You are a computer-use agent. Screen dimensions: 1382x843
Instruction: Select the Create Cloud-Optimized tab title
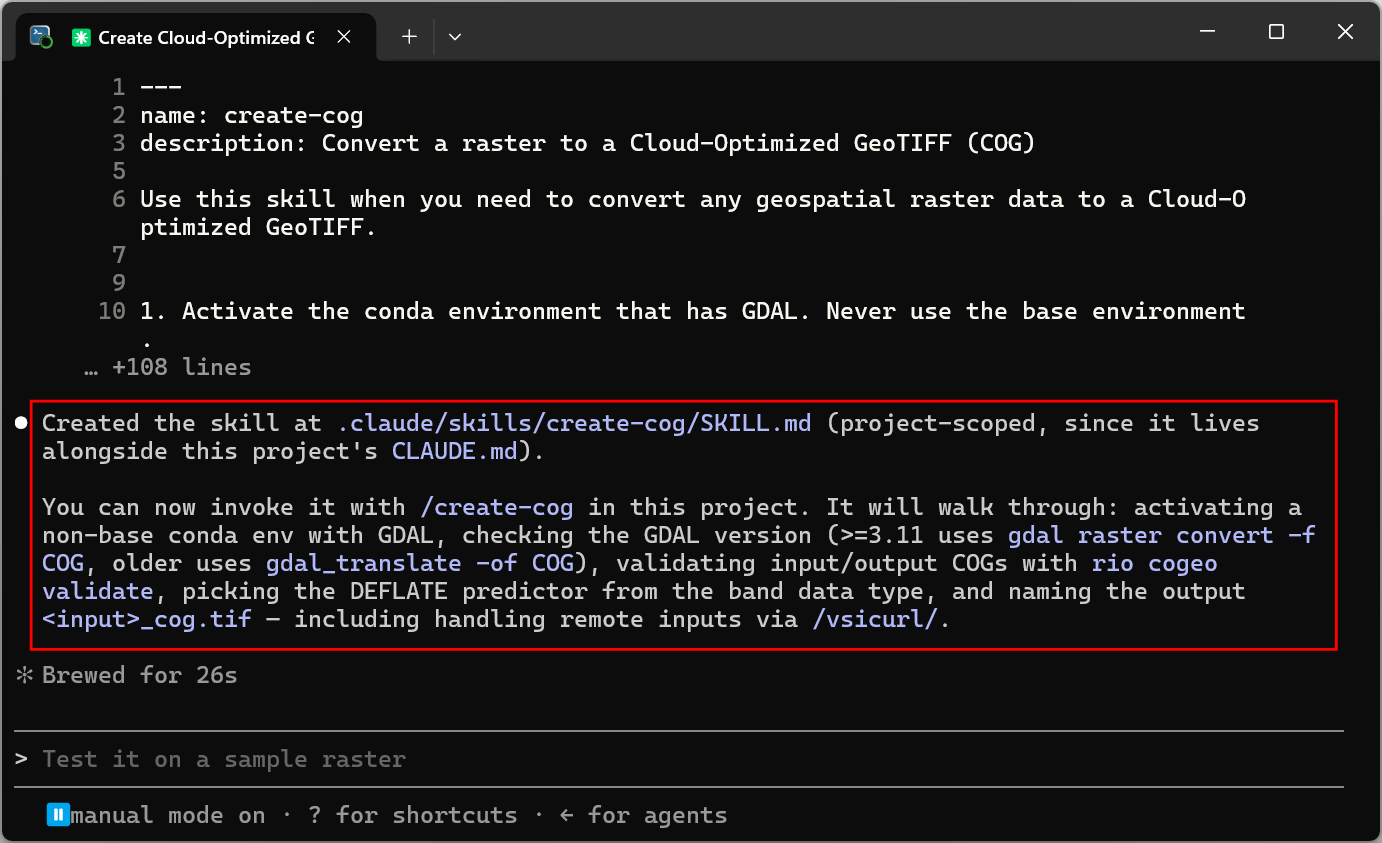coord(205,37)
